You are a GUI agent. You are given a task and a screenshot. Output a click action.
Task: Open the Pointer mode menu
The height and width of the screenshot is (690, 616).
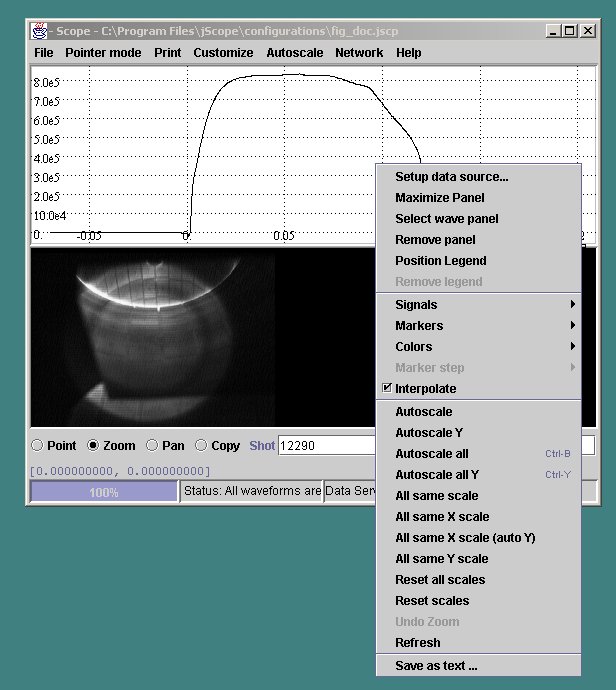103,52
